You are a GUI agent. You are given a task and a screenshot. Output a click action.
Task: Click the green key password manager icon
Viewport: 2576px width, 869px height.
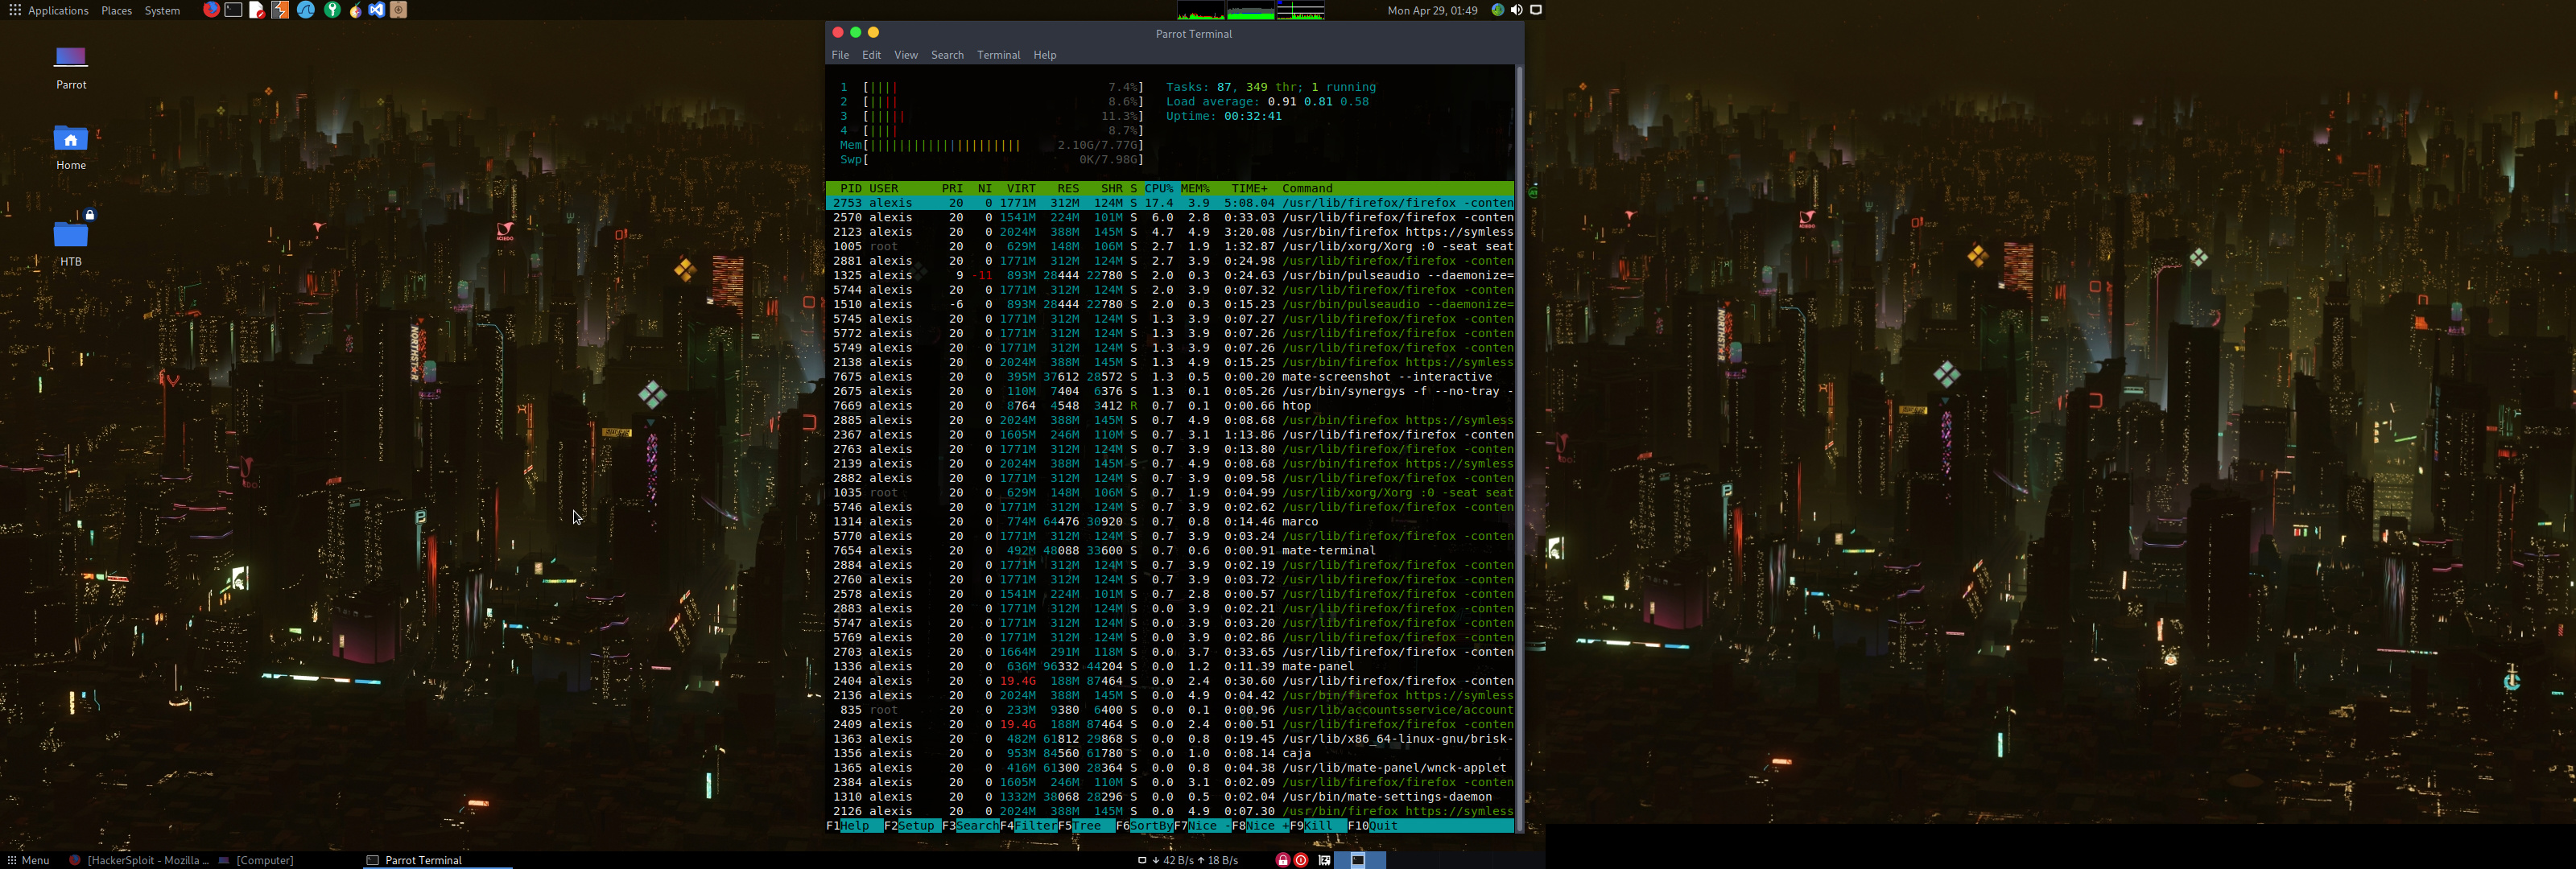coord(332,10)
